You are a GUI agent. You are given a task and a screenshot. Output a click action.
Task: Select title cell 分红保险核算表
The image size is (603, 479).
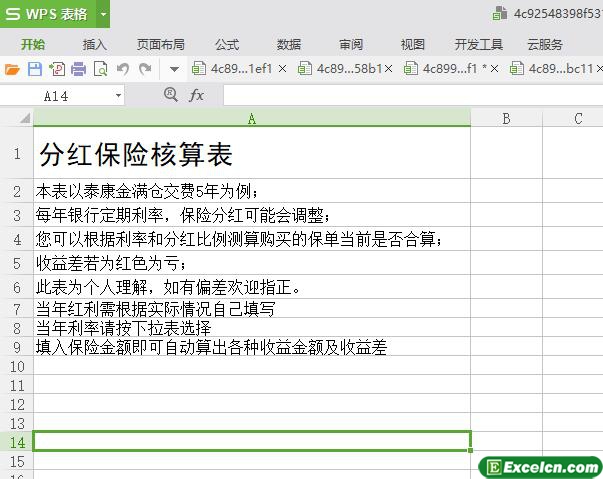(252, 153)
